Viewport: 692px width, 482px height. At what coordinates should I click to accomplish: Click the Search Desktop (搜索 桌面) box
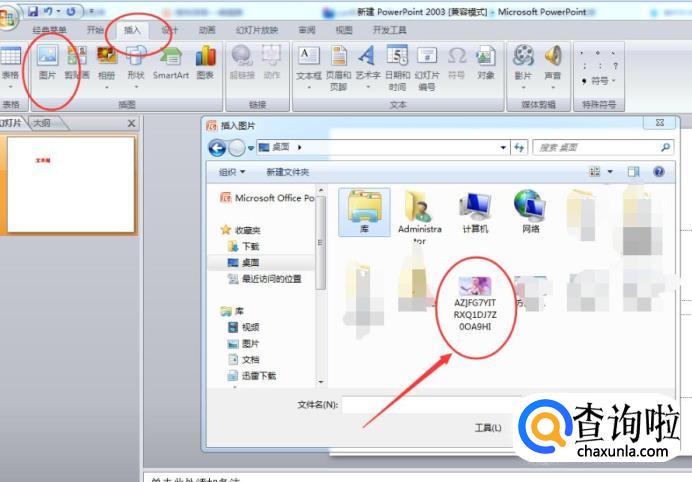coord(603,147)
